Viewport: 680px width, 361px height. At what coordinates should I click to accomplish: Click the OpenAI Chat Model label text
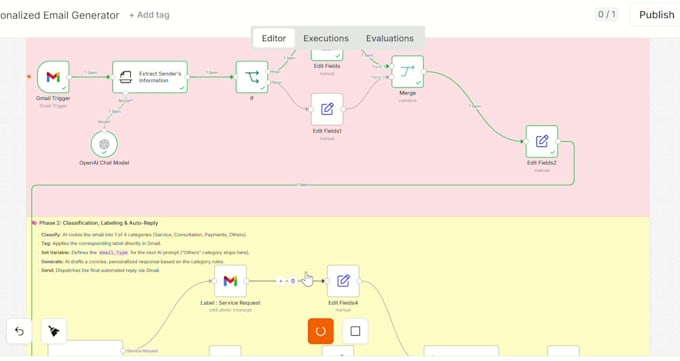pos(104,163)
